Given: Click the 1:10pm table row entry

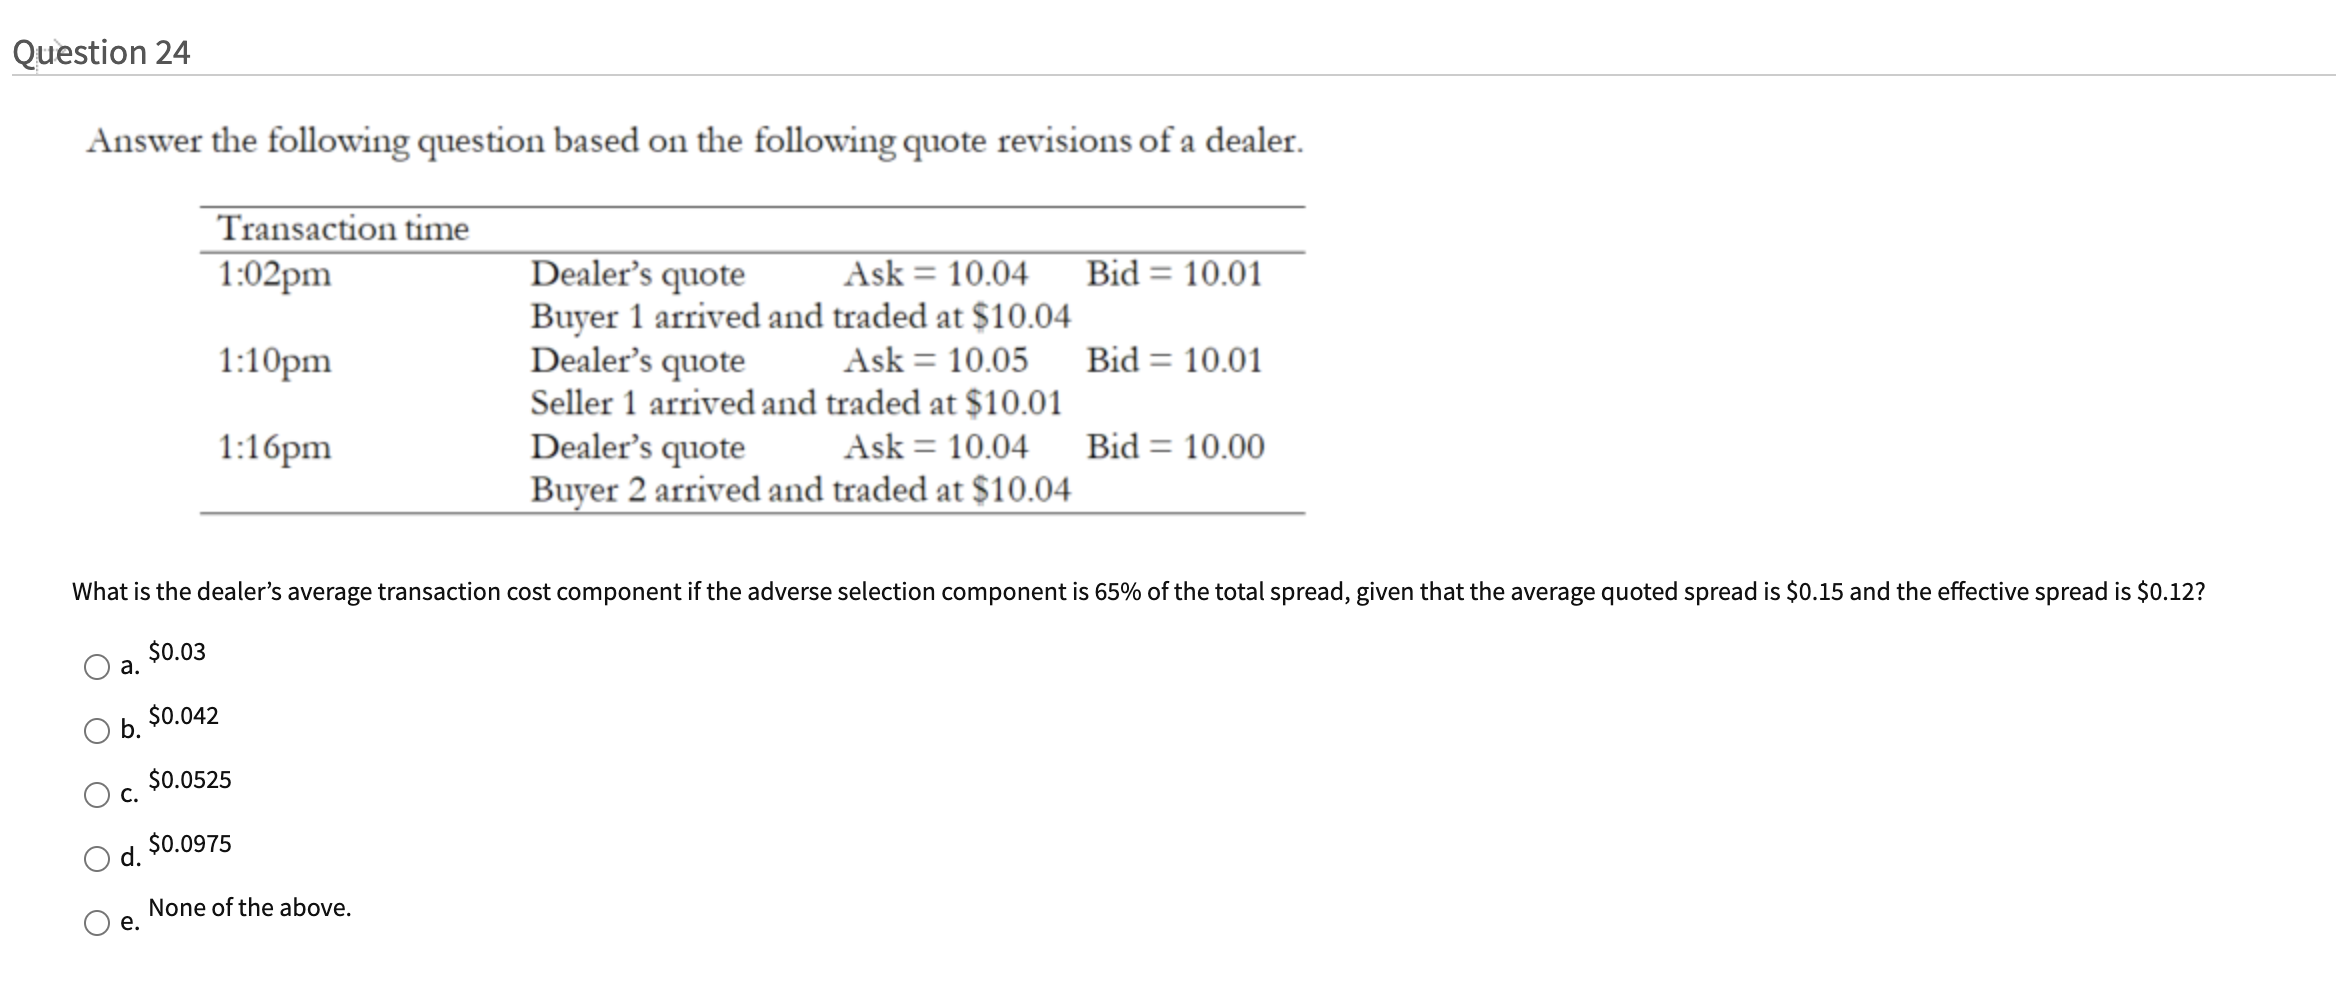Looking at the screenshot, I should tap(273, 360).
